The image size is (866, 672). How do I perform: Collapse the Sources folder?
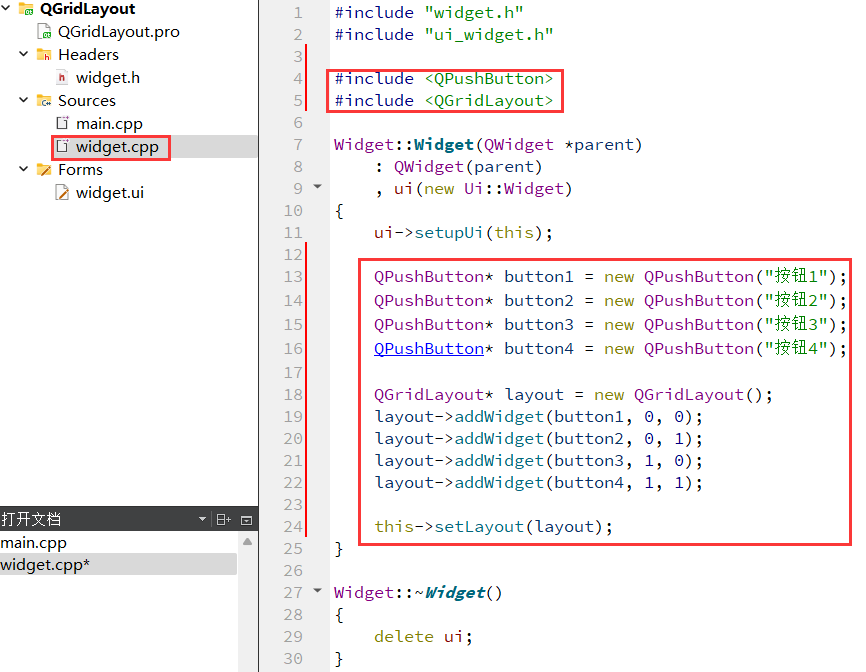tap(24, 99)
